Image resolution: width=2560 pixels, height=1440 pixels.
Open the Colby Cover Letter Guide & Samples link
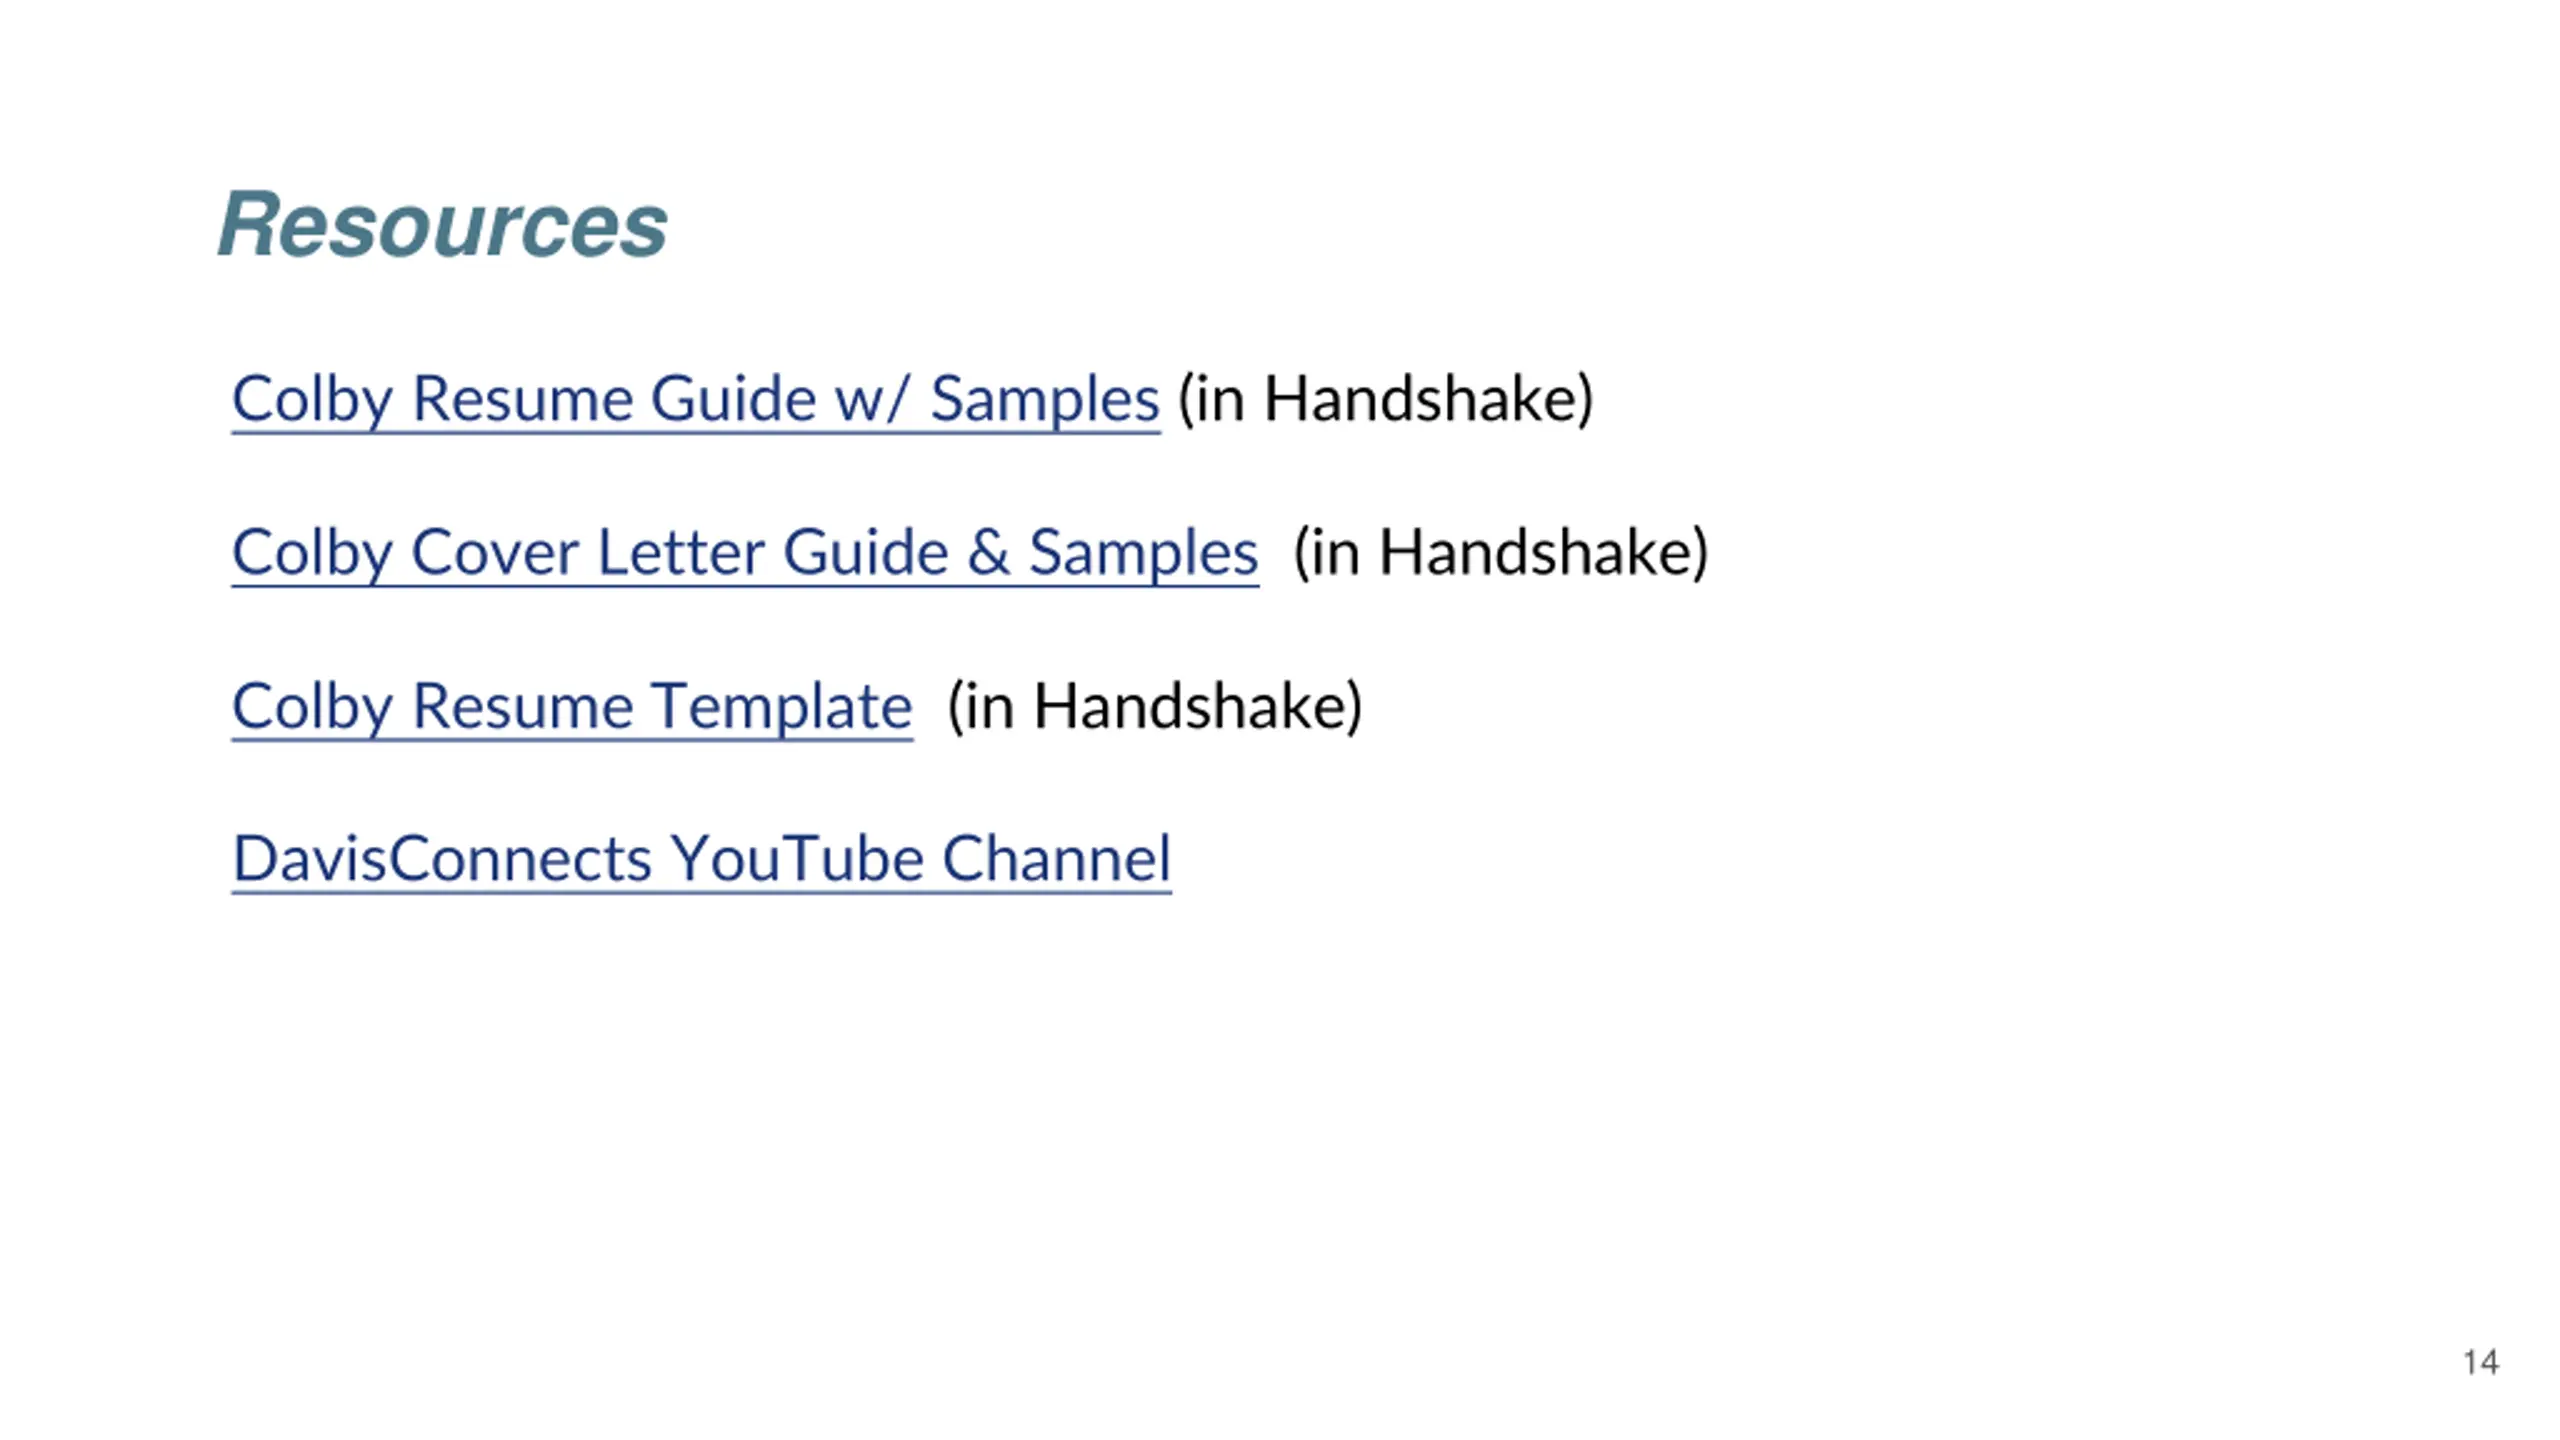pos(745,553)
